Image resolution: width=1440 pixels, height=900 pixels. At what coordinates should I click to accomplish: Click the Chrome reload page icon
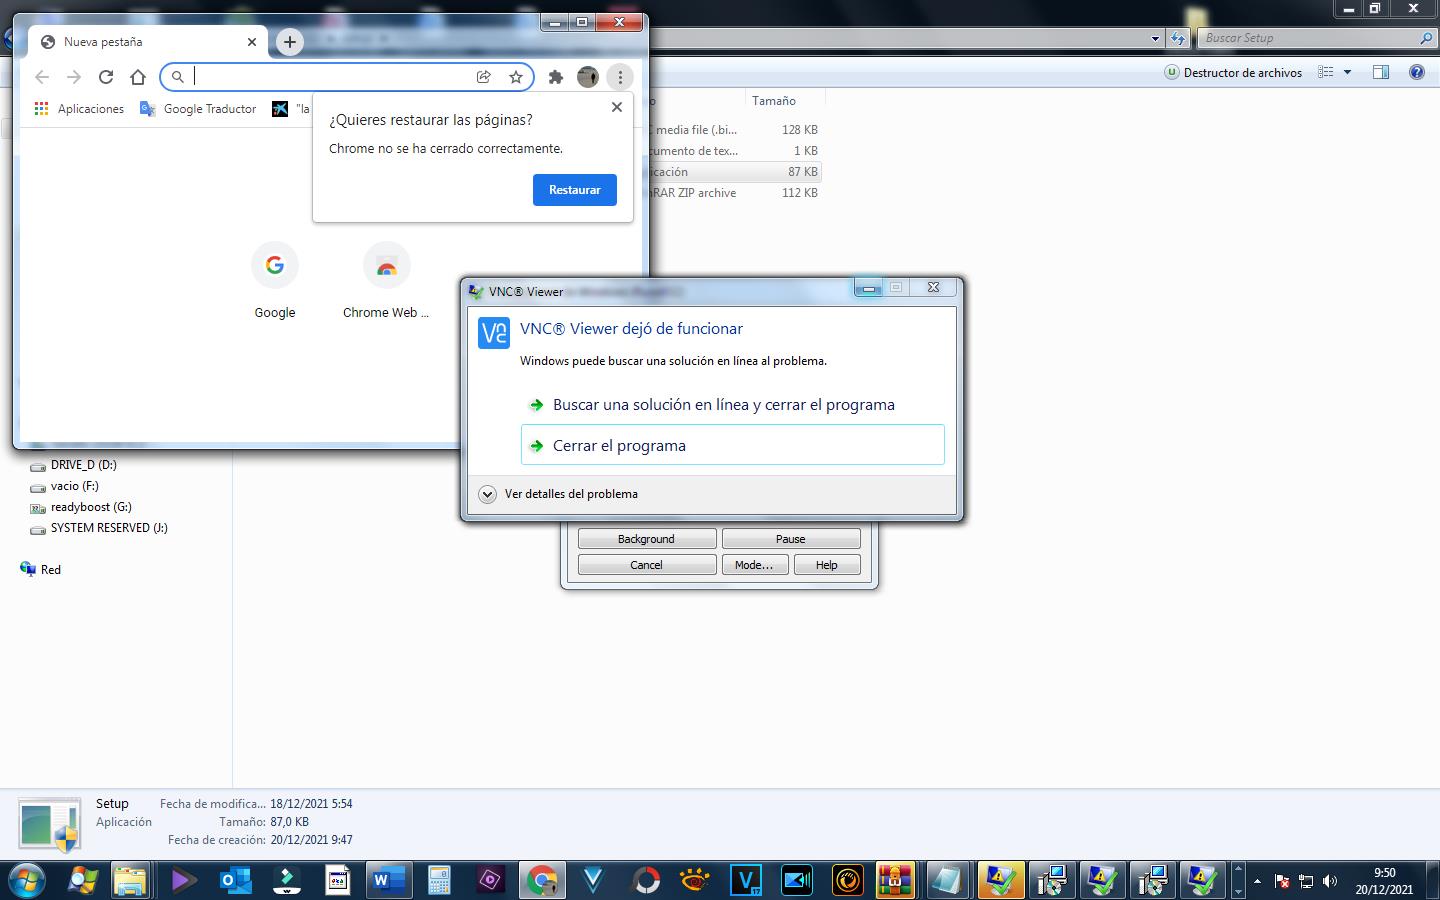[x=106, y=77]
